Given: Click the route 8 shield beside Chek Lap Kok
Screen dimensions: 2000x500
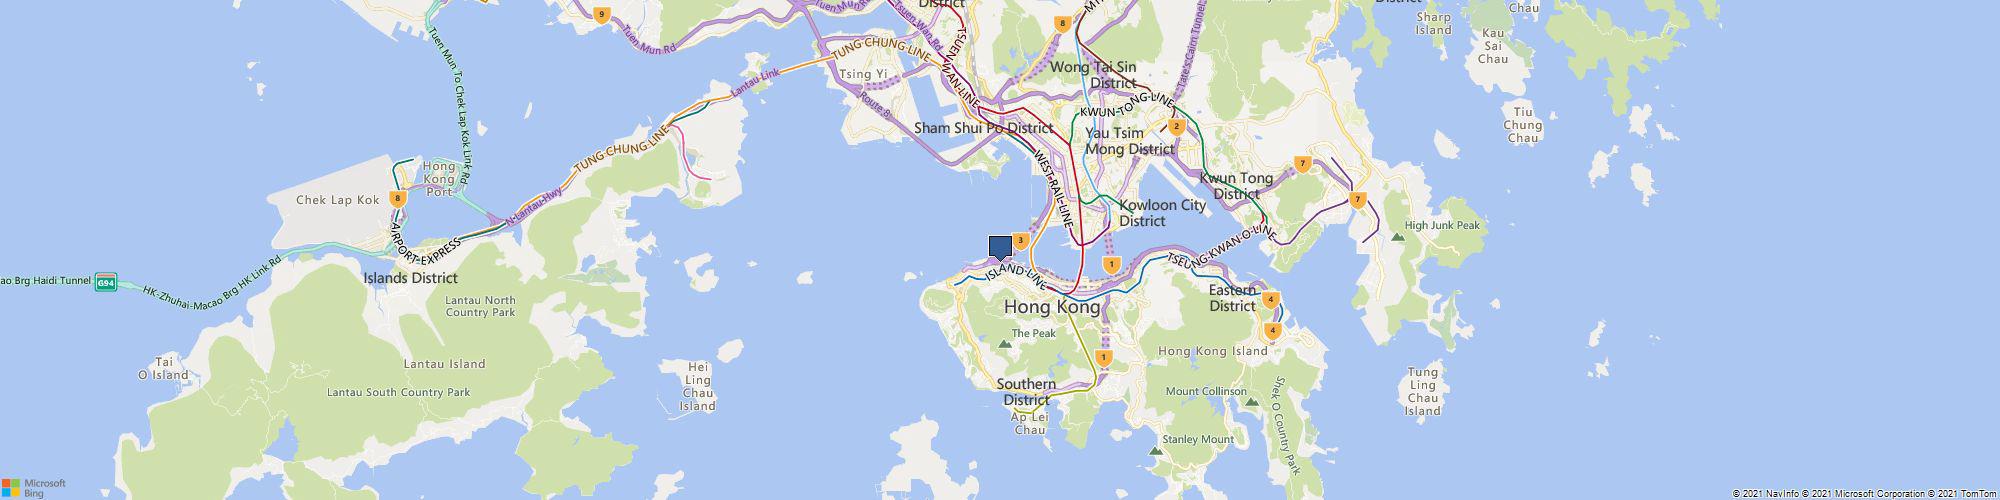Looking at the screenshot, I should coord(398,198).
